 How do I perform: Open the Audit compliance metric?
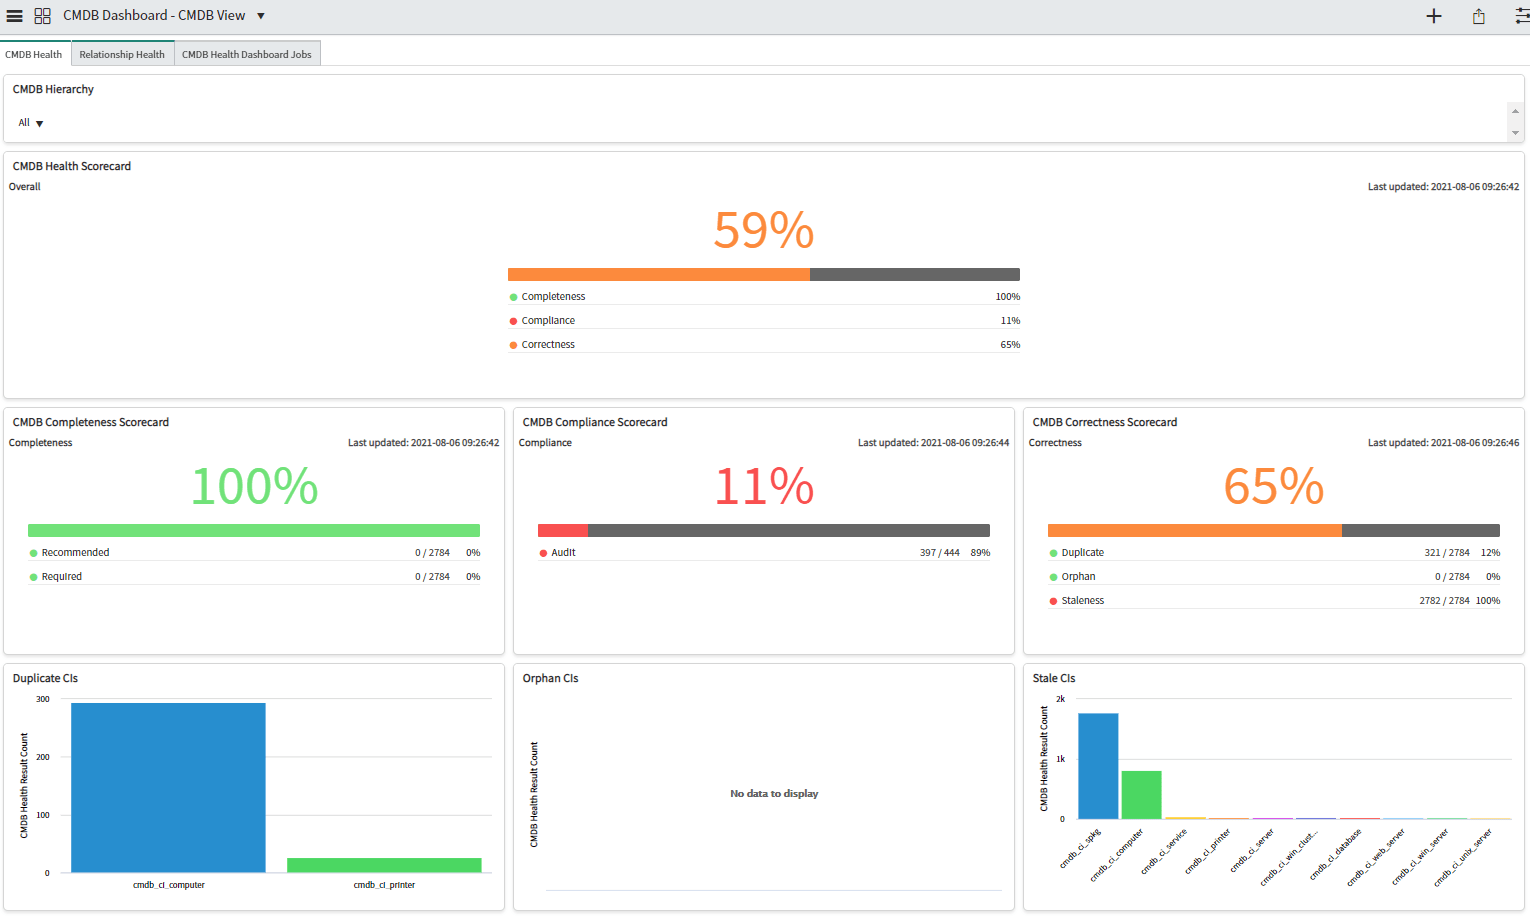click(764, 553)
